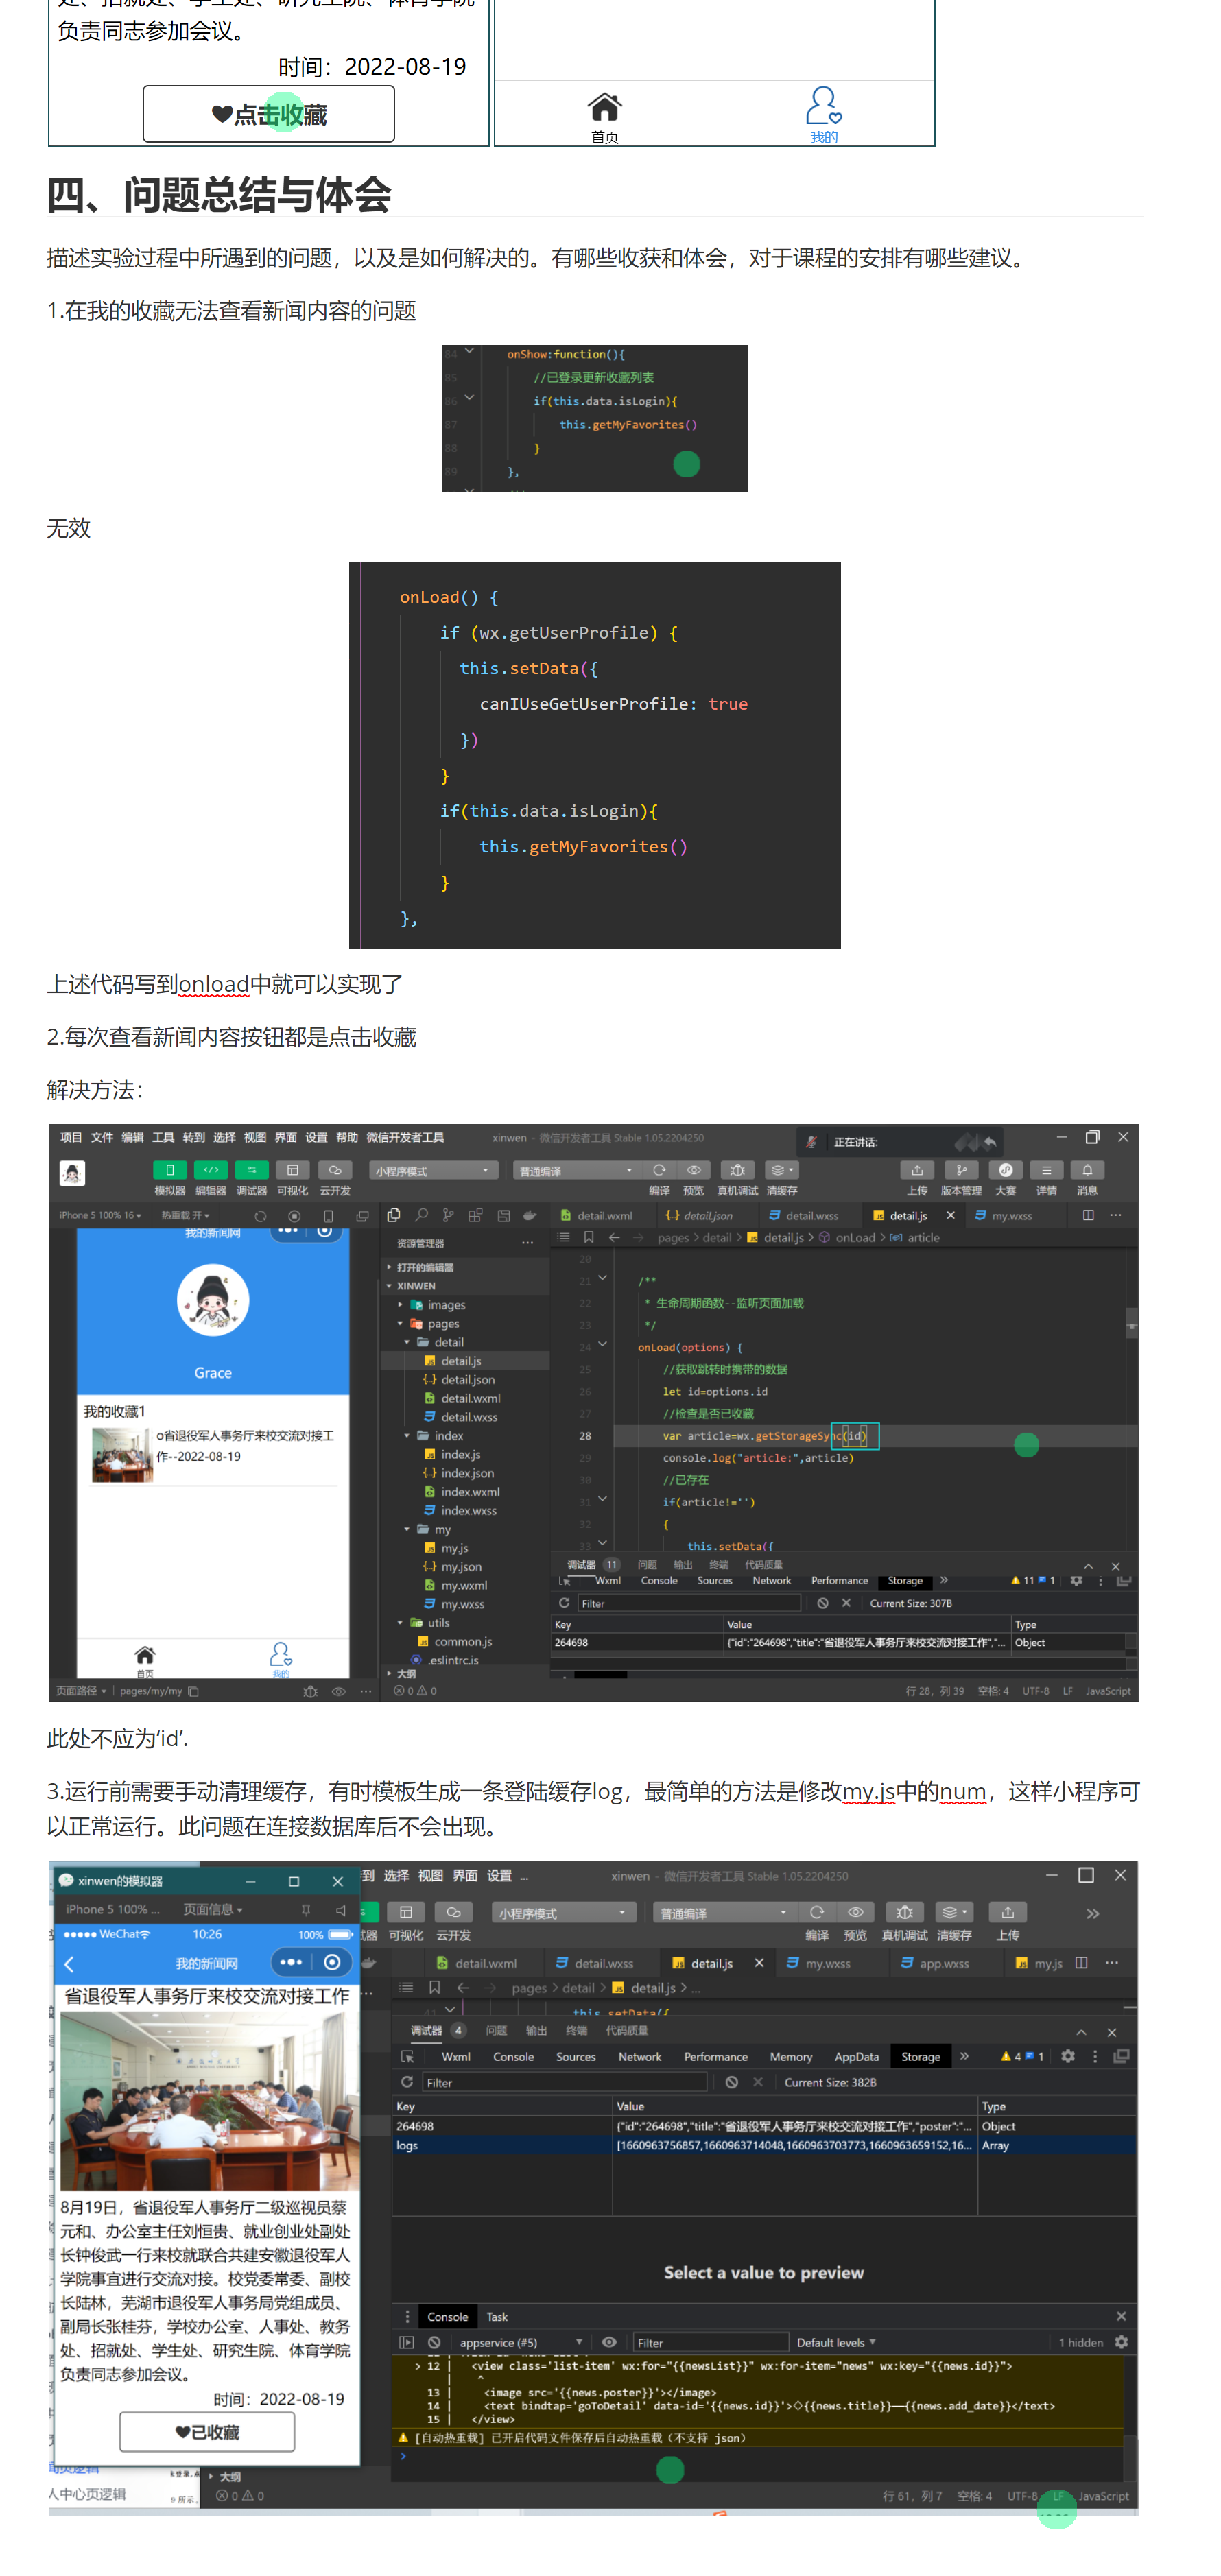Click the Storage Filter field in the first DevTools screenshot
Screen dimensions: 1221x2576
click(x=689, y=1603)
